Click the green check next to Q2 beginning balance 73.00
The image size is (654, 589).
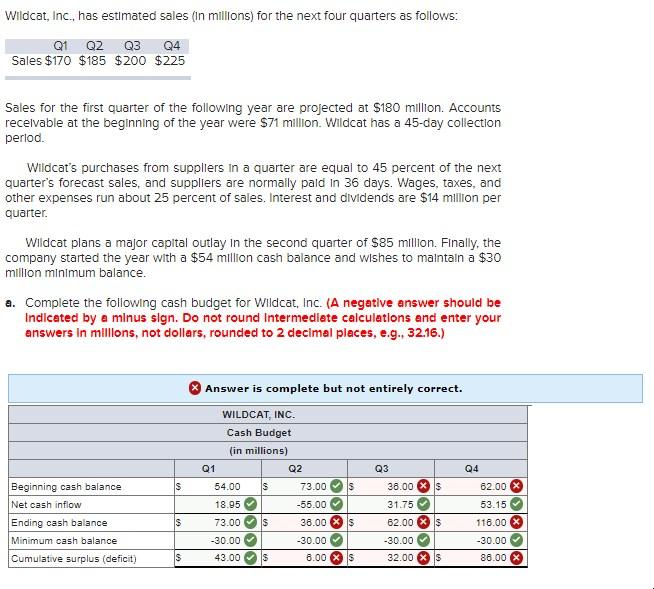click(x=336, y=486)
